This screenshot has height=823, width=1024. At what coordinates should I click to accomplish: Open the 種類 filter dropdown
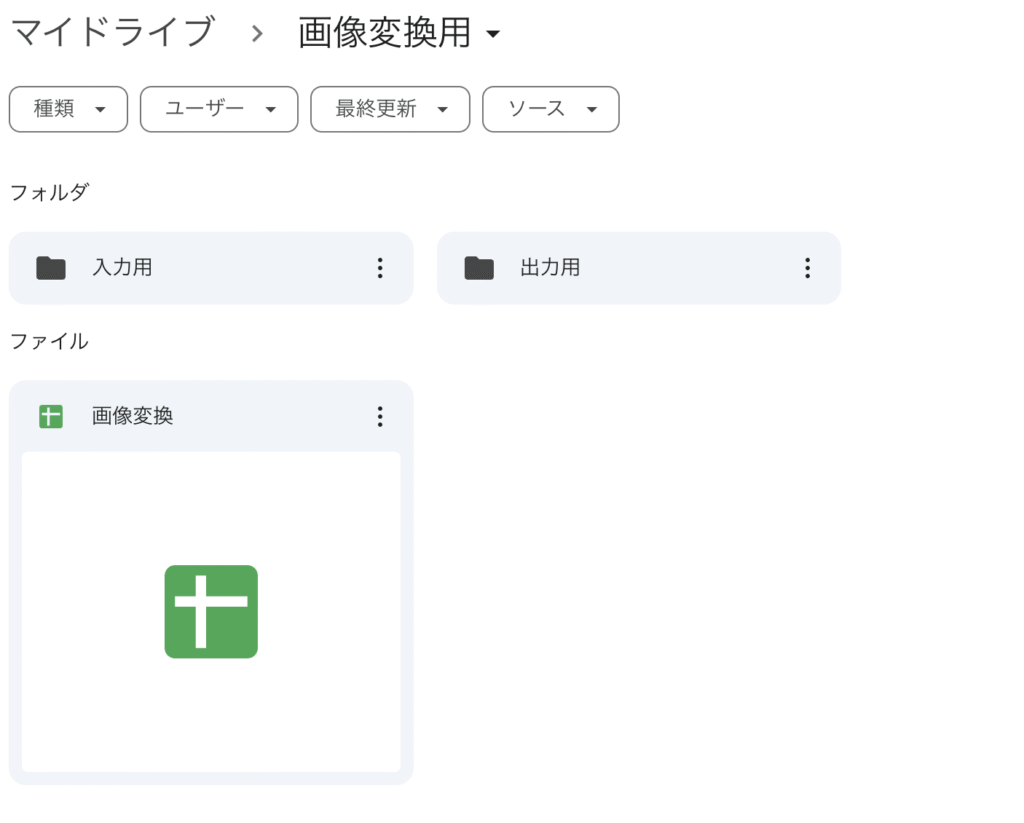coord(69,109)
